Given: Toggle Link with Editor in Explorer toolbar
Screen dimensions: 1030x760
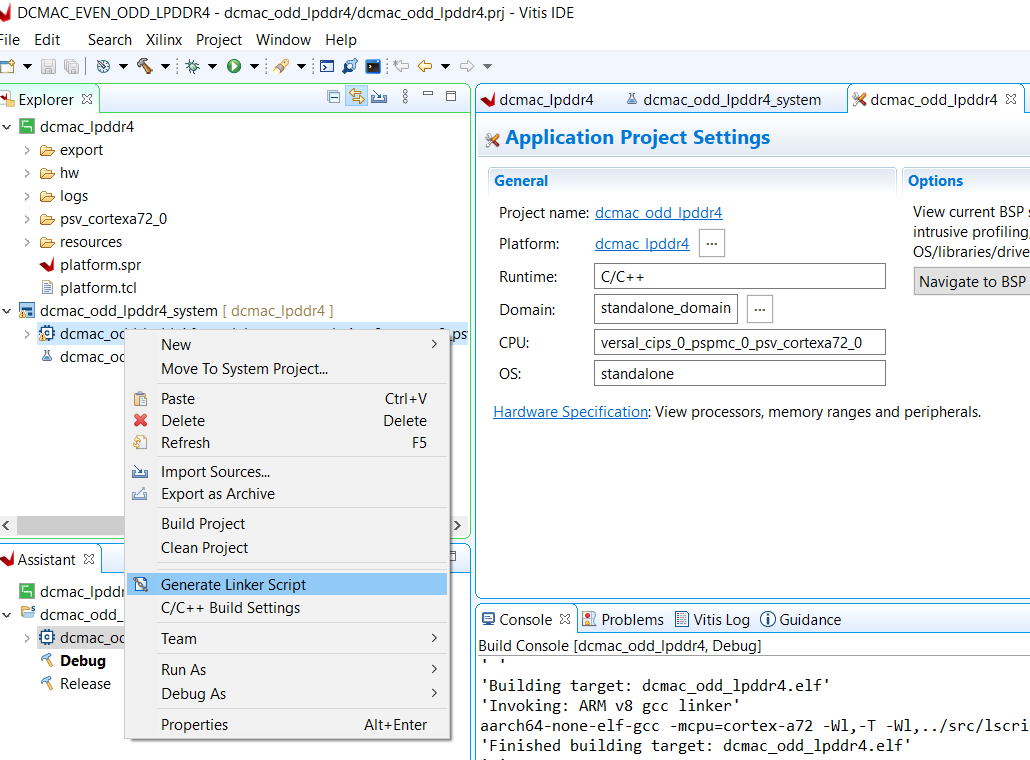Looking at the screenshot, I should point(355,97).
